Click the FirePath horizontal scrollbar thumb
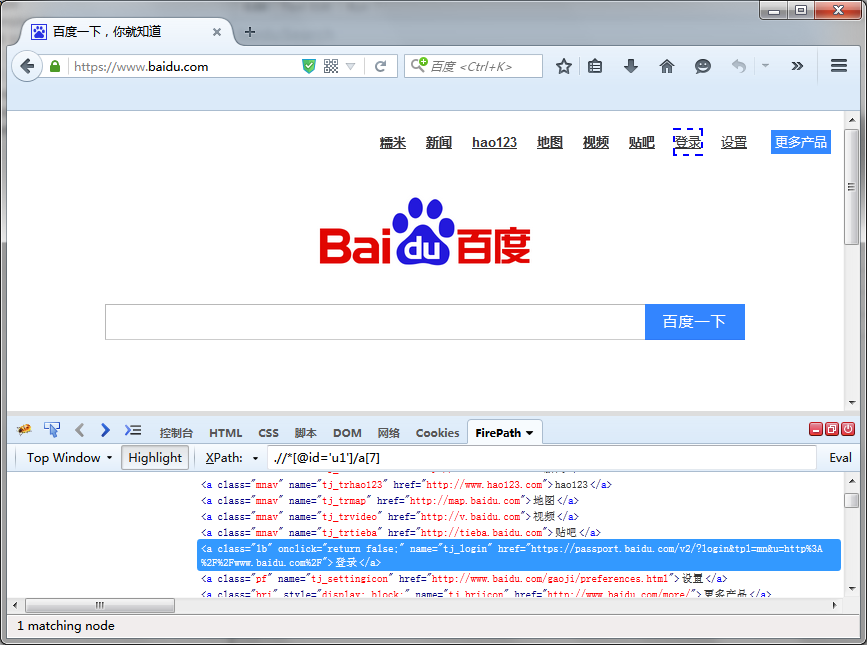867x645 pixels. pos(100,605)
